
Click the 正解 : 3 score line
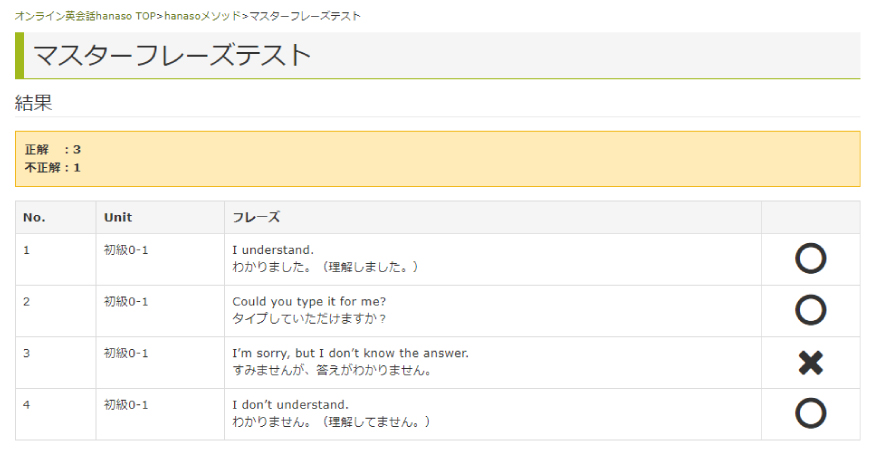53,149
